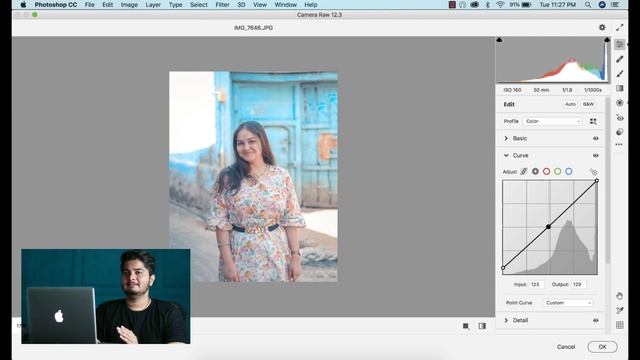640x360 pixels.
Task: Open the 3D menu
Action: [x=241, y=5]
